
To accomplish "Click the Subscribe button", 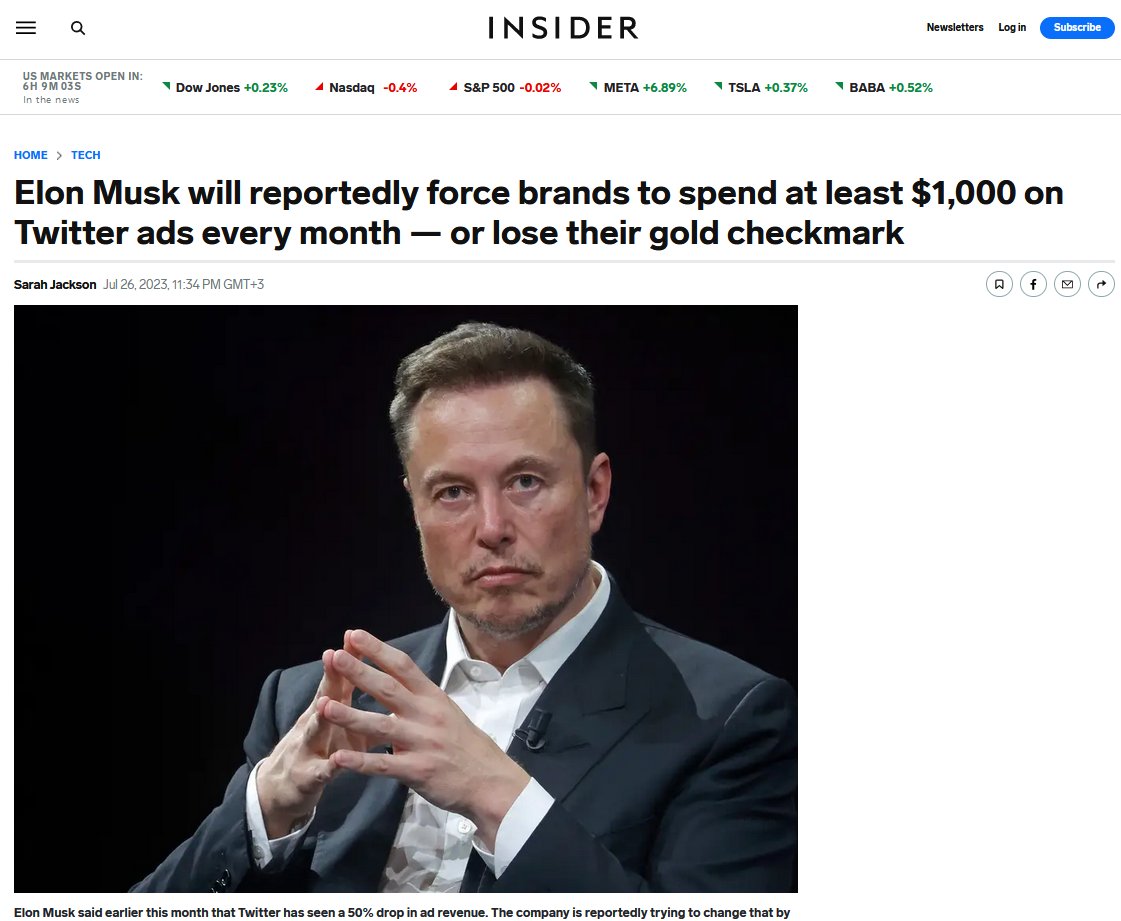I will pyautogui.click(x=1077, y=27).
